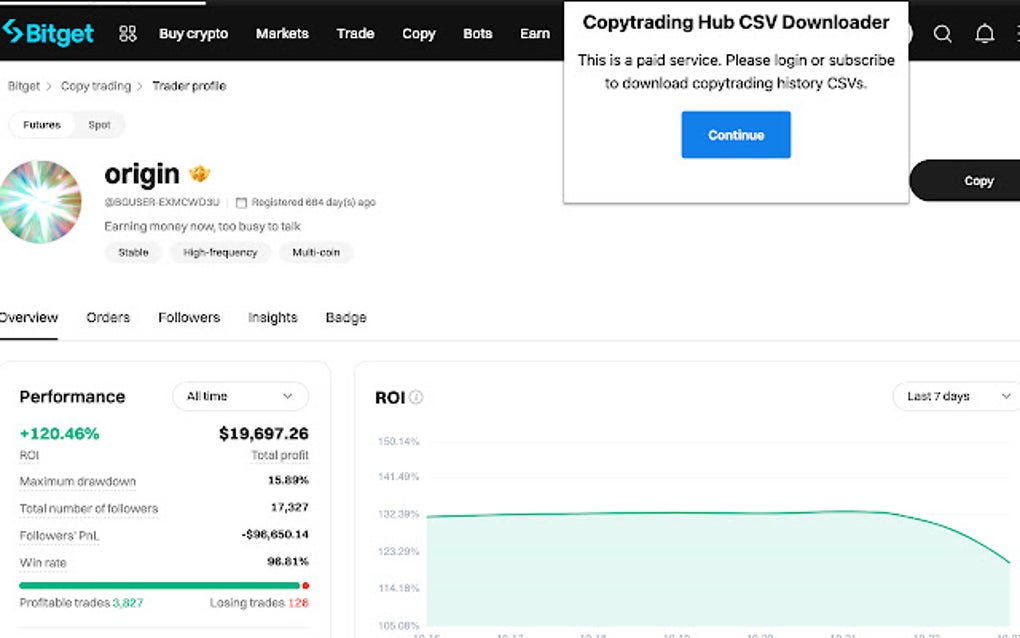Click the Bitget logo
Viewport: 1020px width, 638px height.
[x=50, y=33]
